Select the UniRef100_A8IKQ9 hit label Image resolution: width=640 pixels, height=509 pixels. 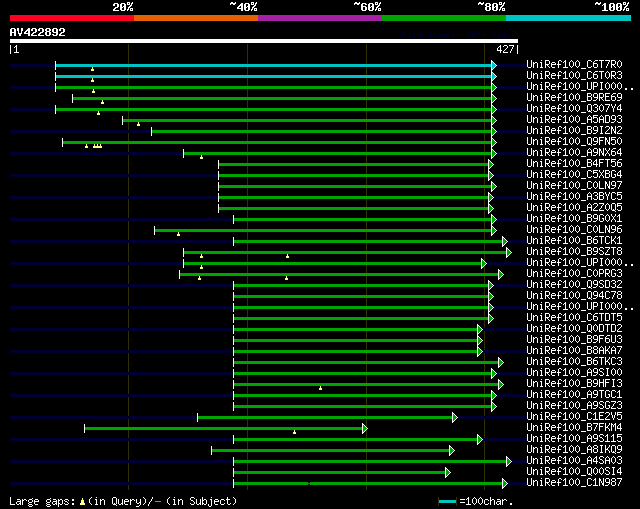(x=574, y=450)
